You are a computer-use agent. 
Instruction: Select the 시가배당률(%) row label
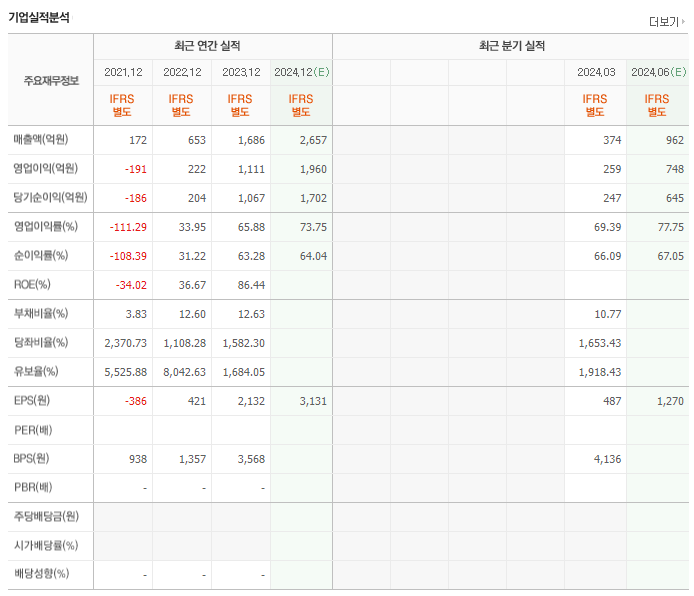[x=46, y=545]
